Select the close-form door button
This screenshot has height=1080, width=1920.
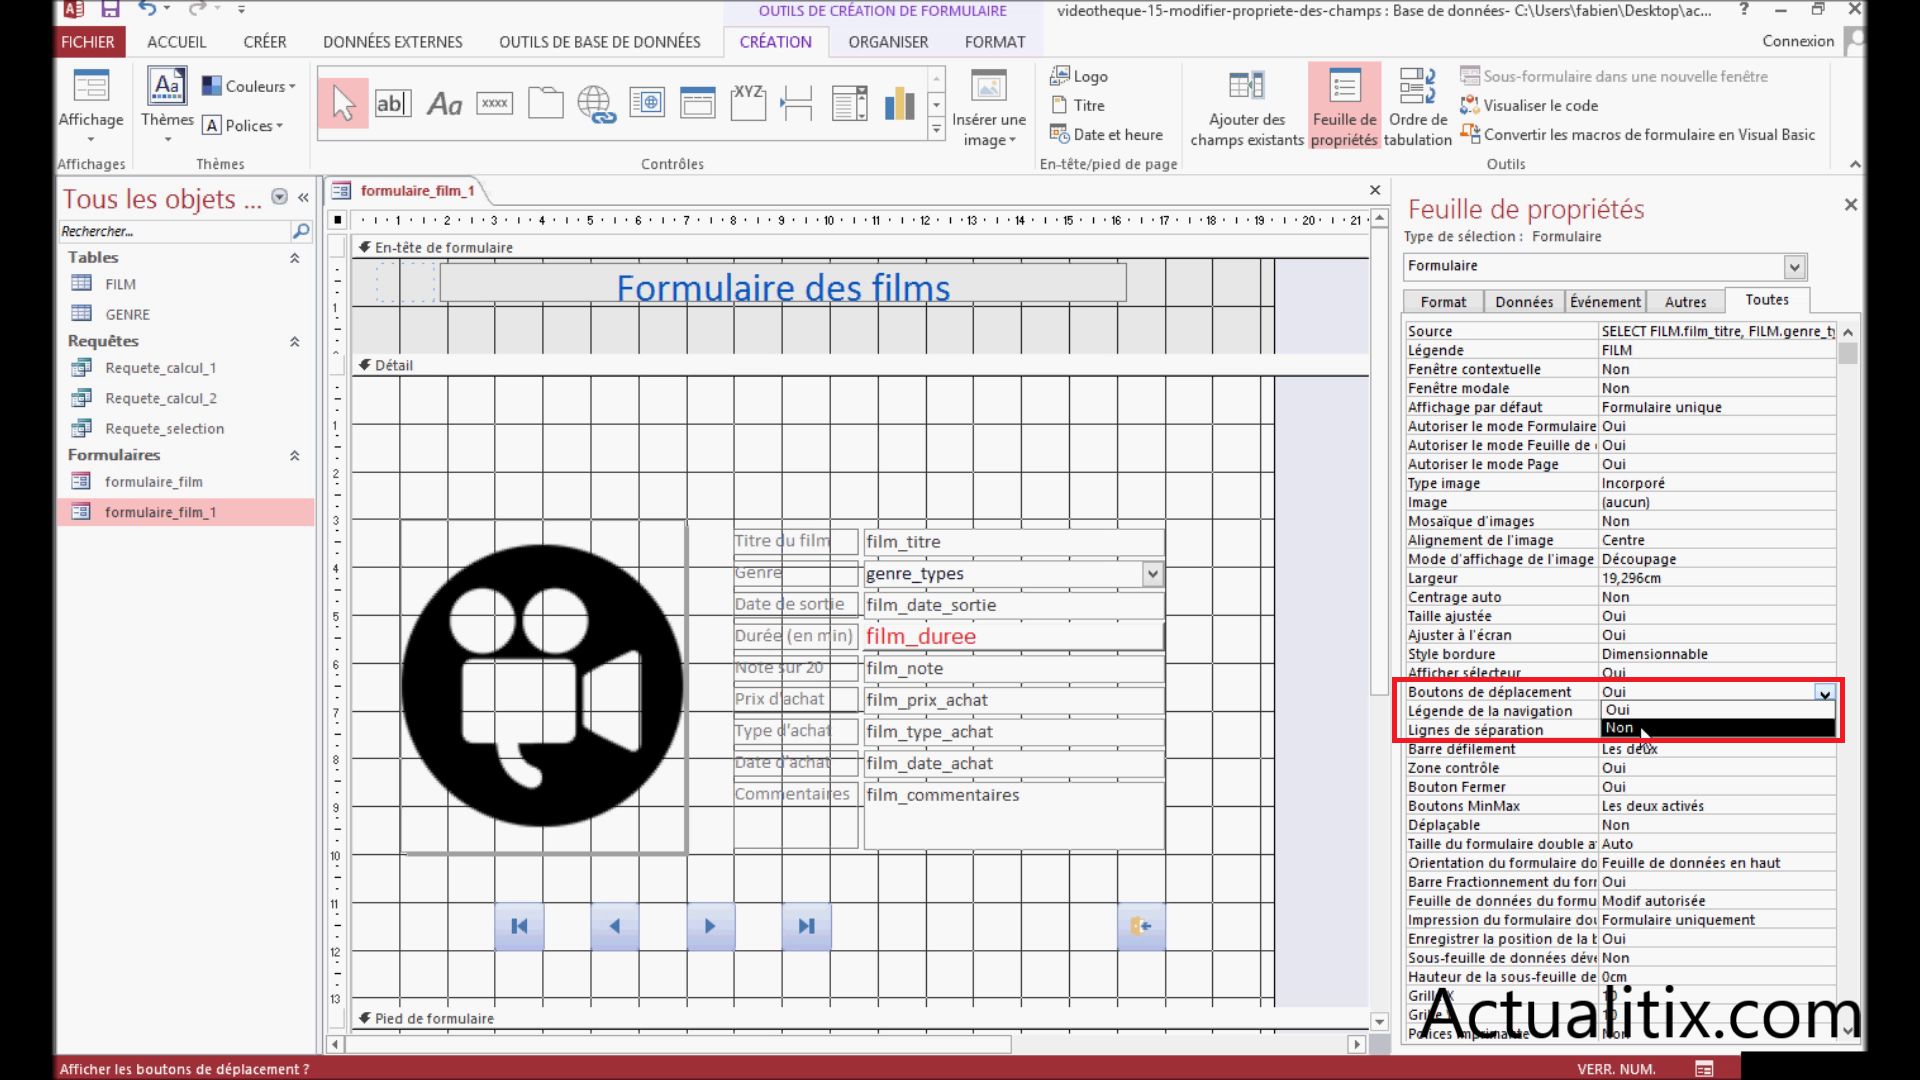coord(1141,926)
